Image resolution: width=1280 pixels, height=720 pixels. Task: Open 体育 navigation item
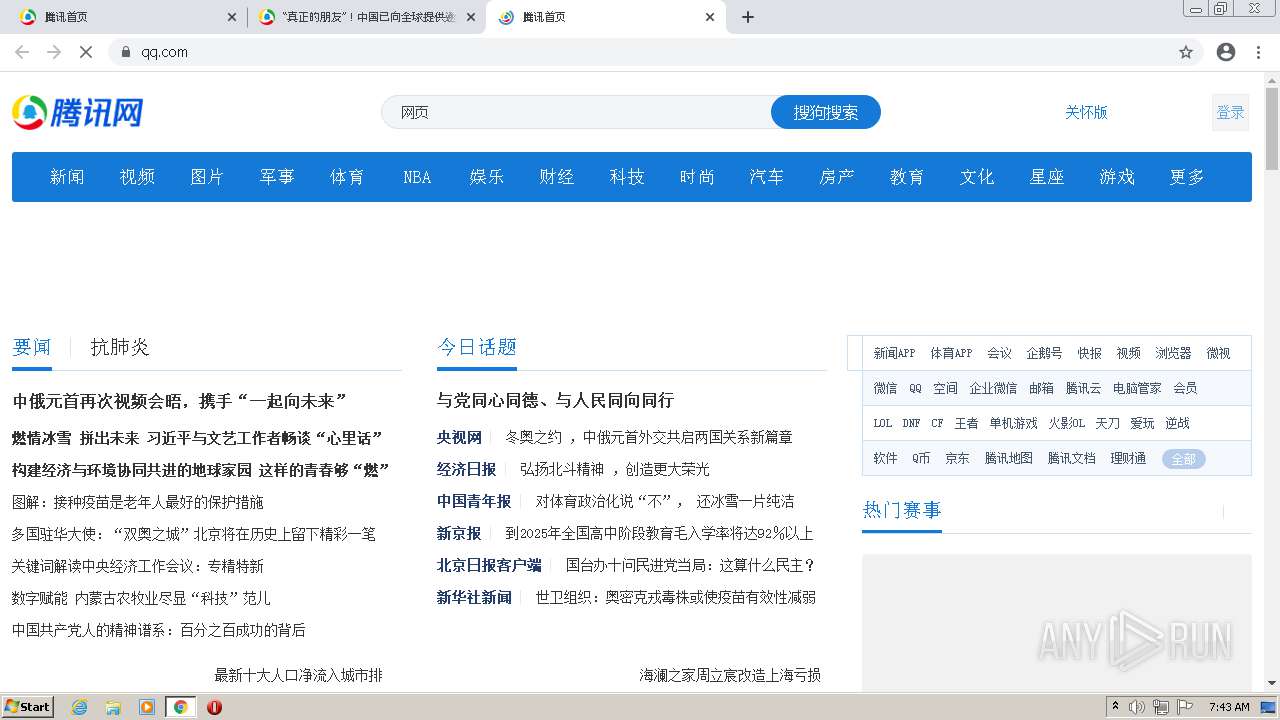[347, 177]
